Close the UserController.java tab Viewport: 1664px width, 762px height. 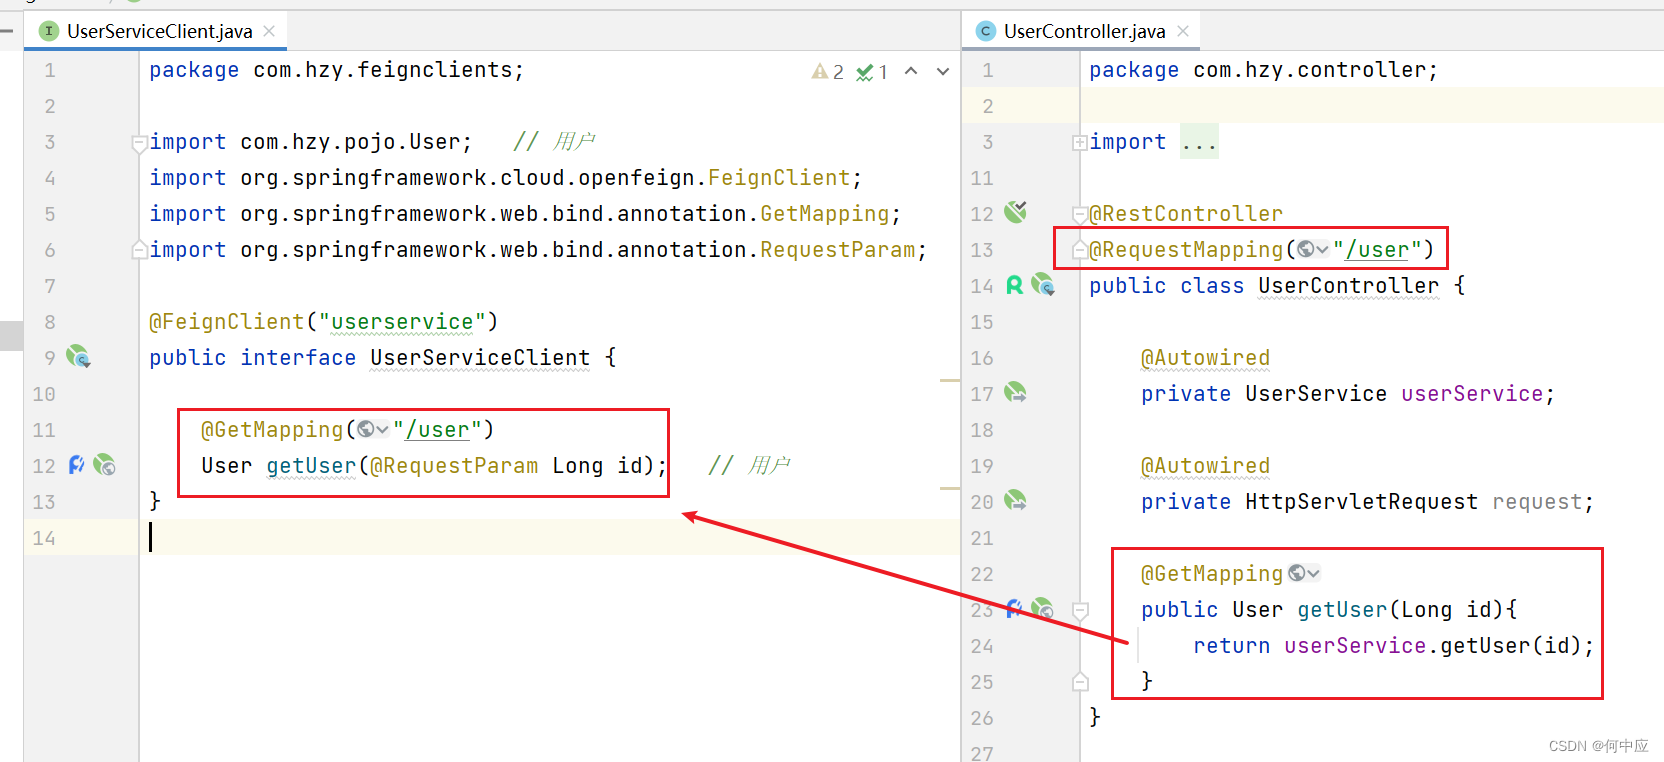(x=1183, y=31)
